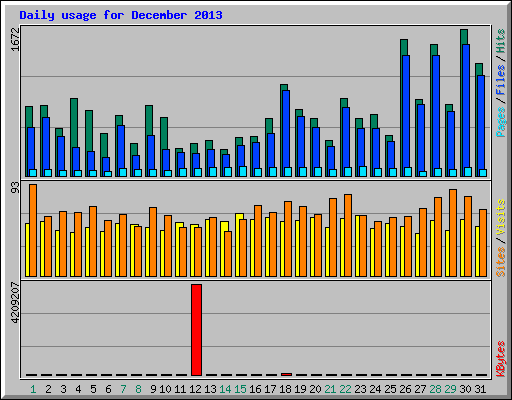Click the "4209207" y-axis value
Viewport: 512px width, 400px height.
click(x=16, y=303)
